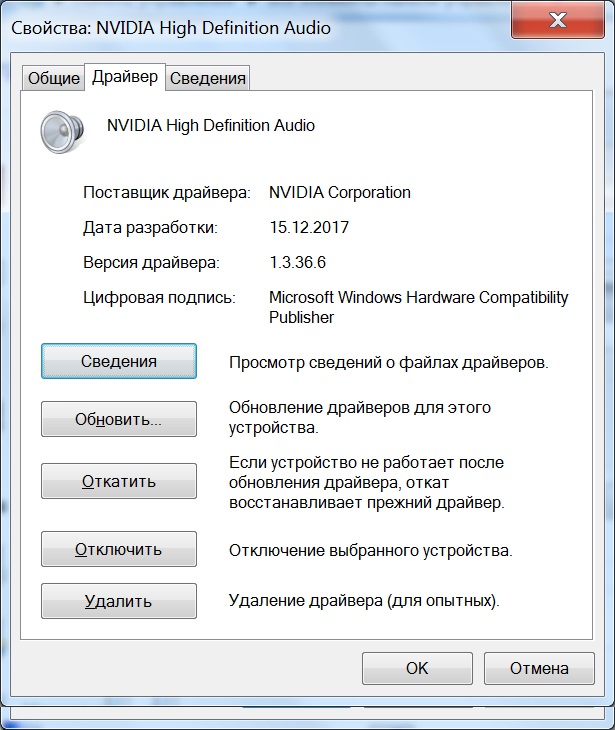
Task: Click the driver date 15.12.2017
Action: coord(307,227)
